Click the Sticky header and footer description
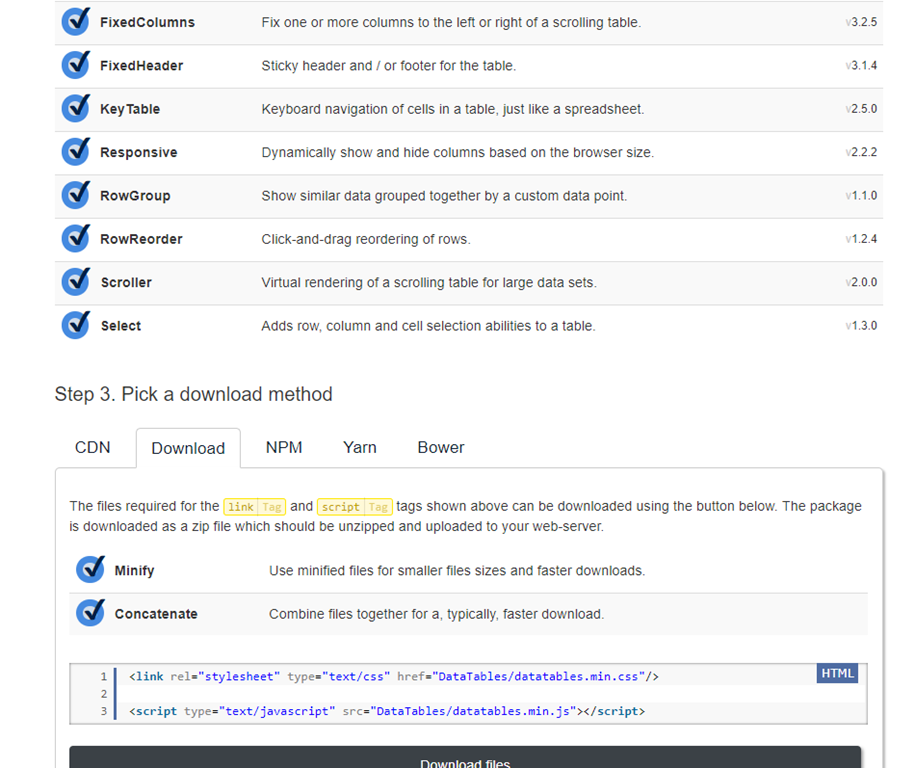915x768 pixels. (389, 65)
